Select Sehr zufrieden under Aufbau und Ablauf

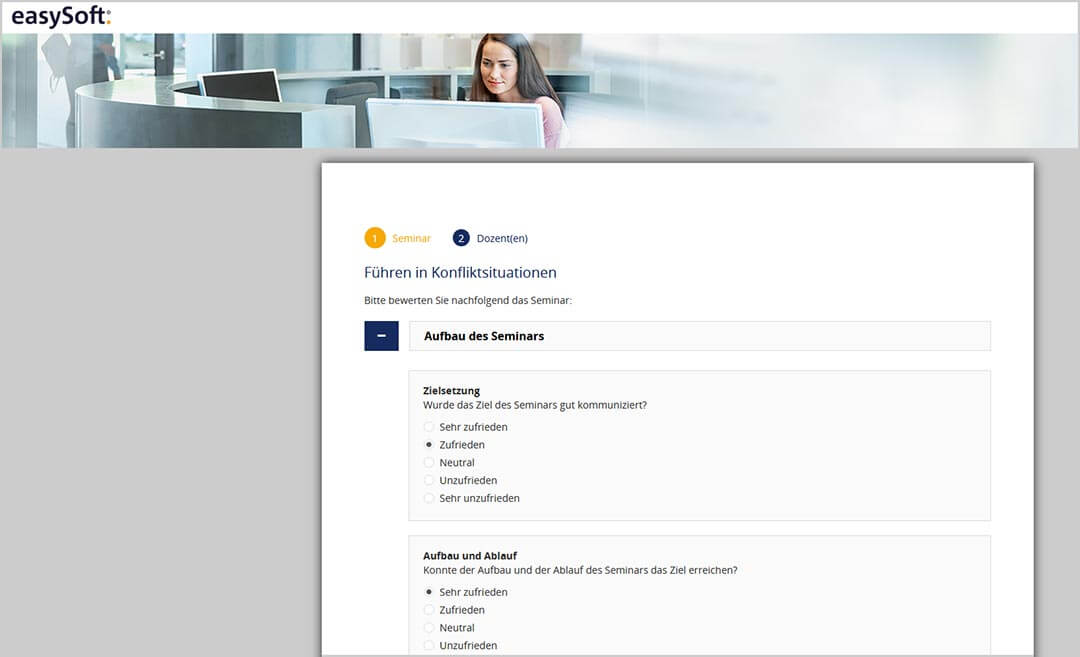pos(428,592)
